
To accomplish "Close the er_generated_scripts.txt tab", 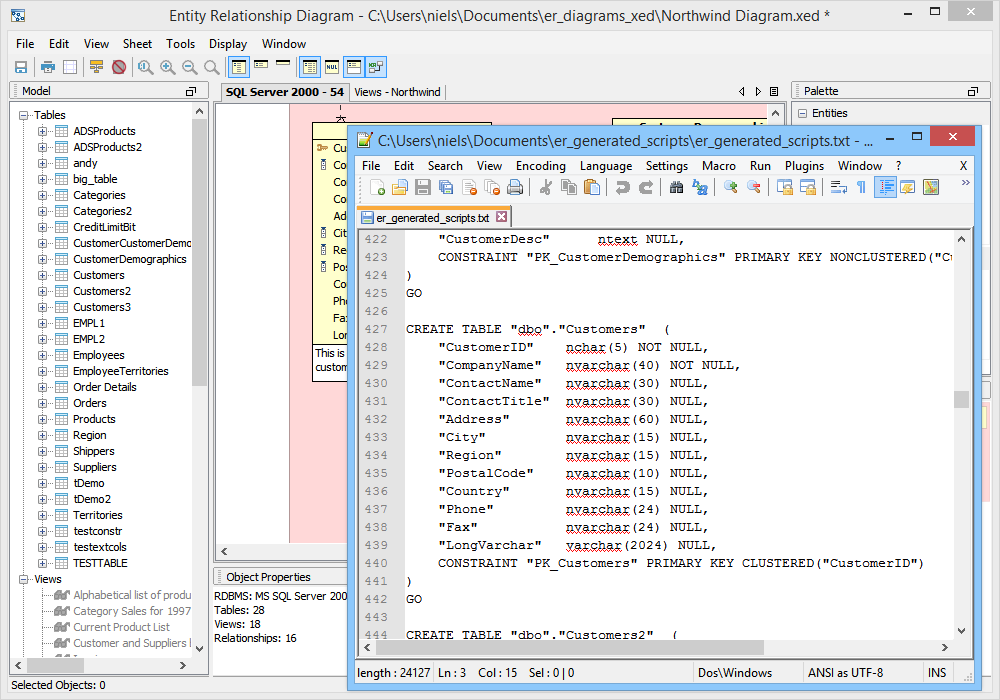I will click(502, 217).
